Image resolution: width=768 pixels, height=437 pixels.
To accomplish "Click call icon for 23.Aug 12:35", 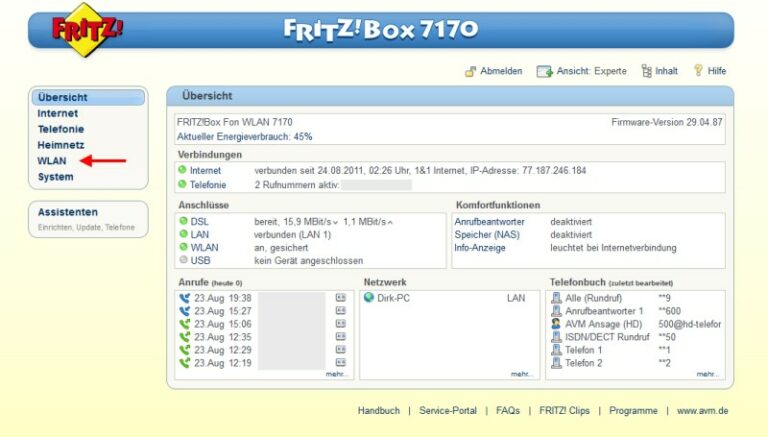I will point(185,337).
